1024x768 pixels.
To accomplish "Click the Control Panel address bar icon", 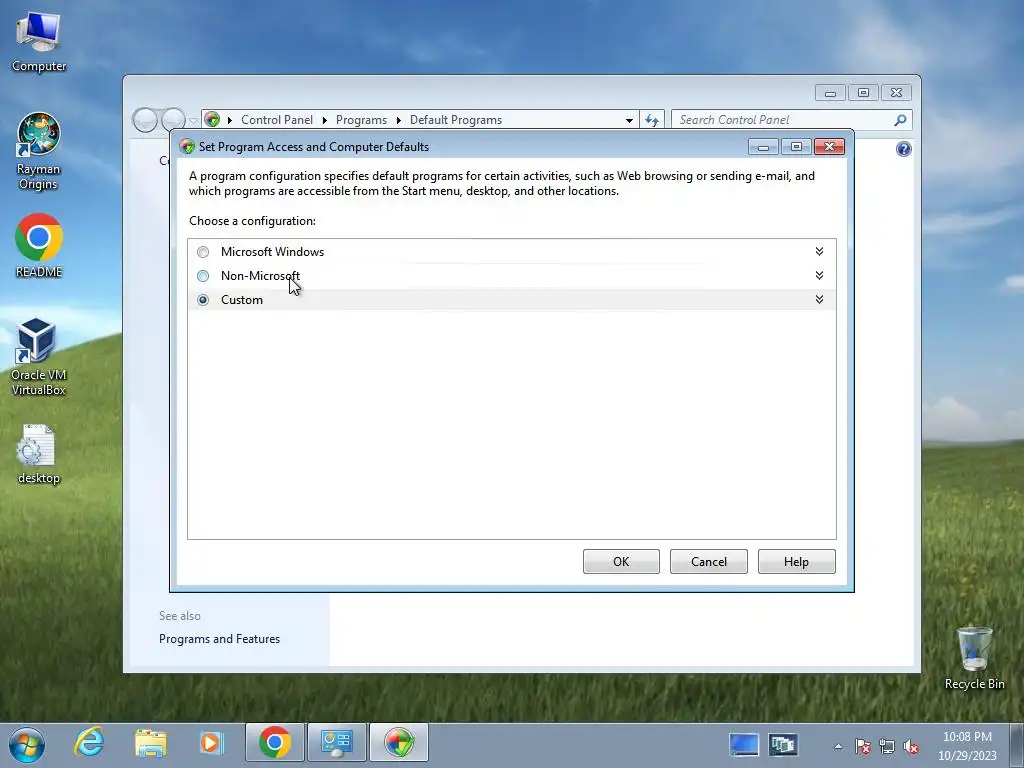I will (212, 120).
